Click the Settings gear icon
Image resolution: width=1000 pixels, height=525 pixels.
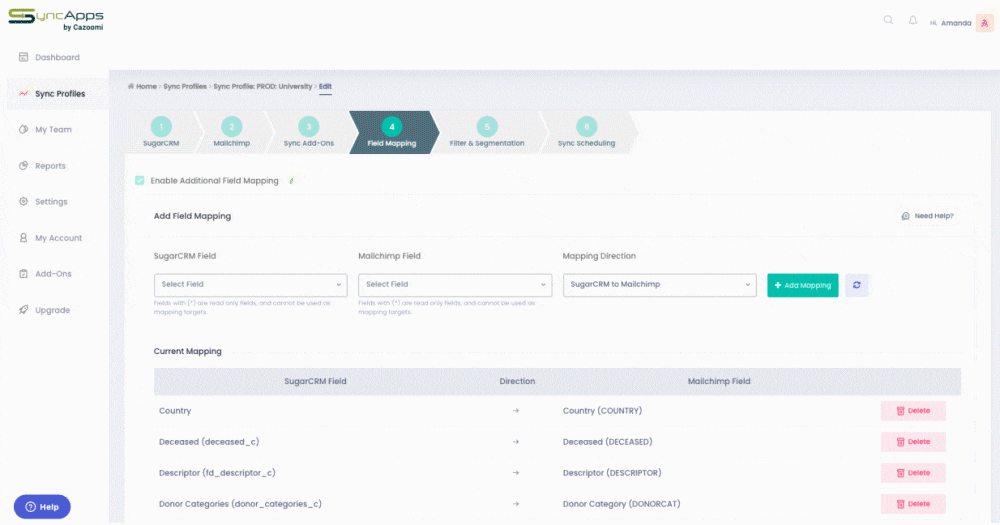(24, 201)
